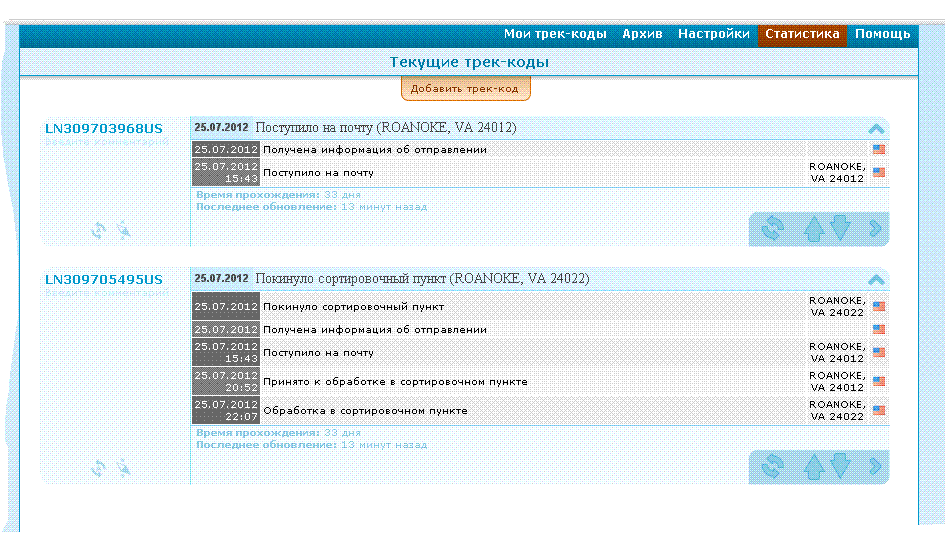Click comment field under LN309705495US
Screen dimensions: 945x545
[x=106, y=293]
